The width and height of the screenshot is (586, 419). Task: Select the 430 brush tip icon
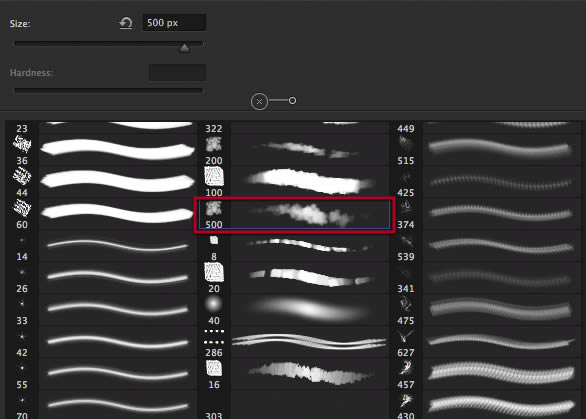click(406, 400)
